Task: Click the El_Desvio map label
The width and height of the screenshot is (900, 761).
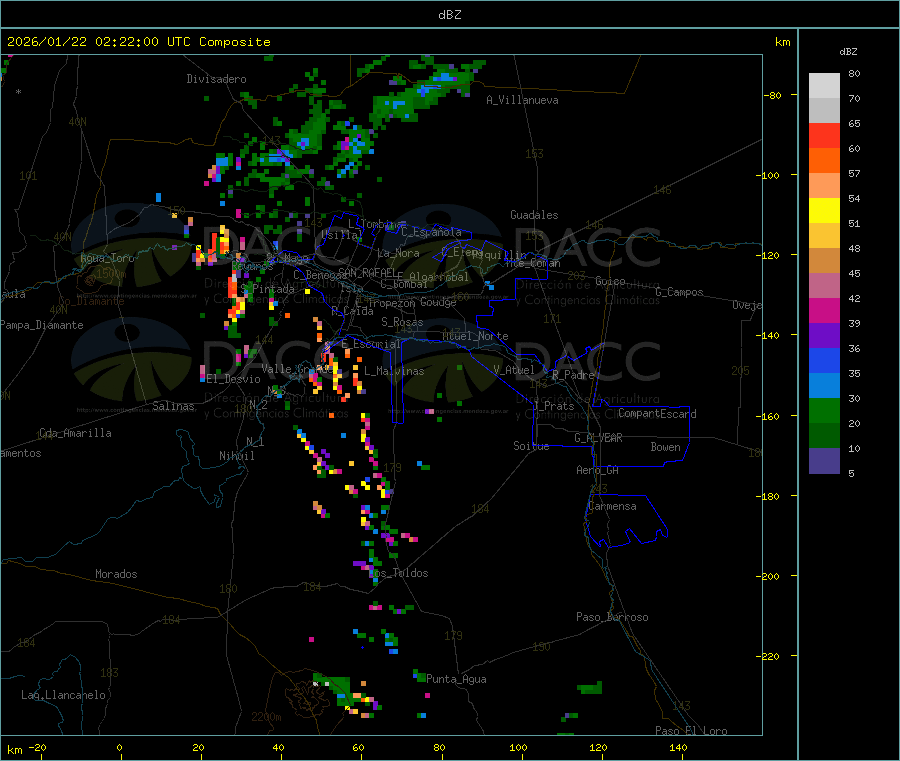Action: [234, 379]
